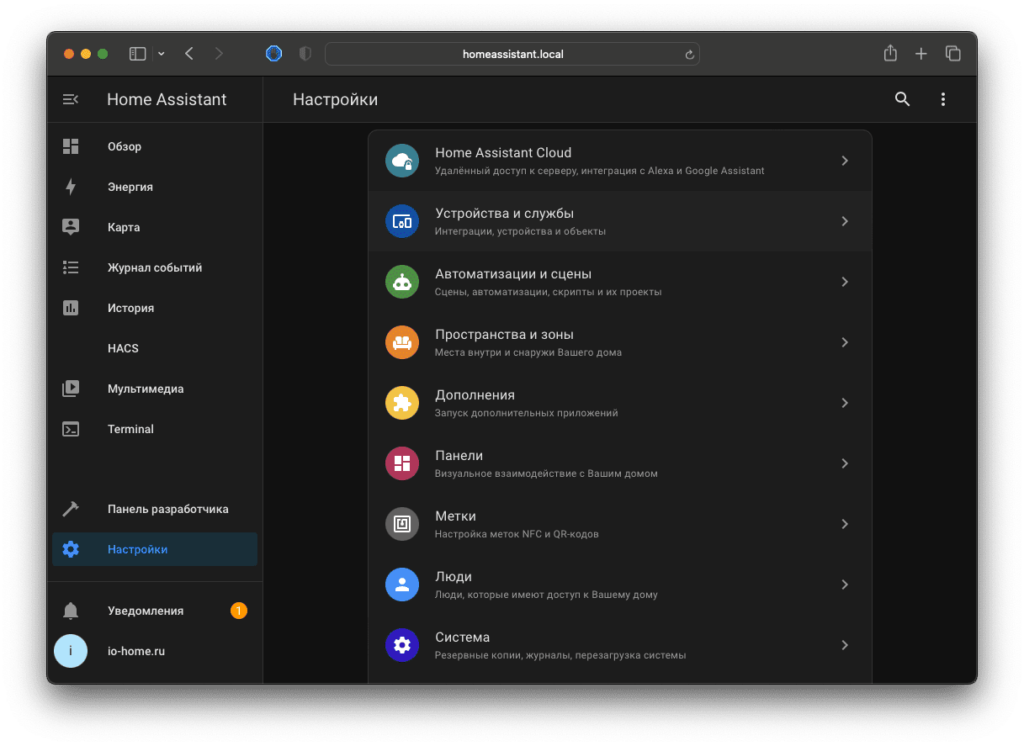Open the Карта sidebar entry label
Viewport: 1024px width, 746px height.
(123, 227)
